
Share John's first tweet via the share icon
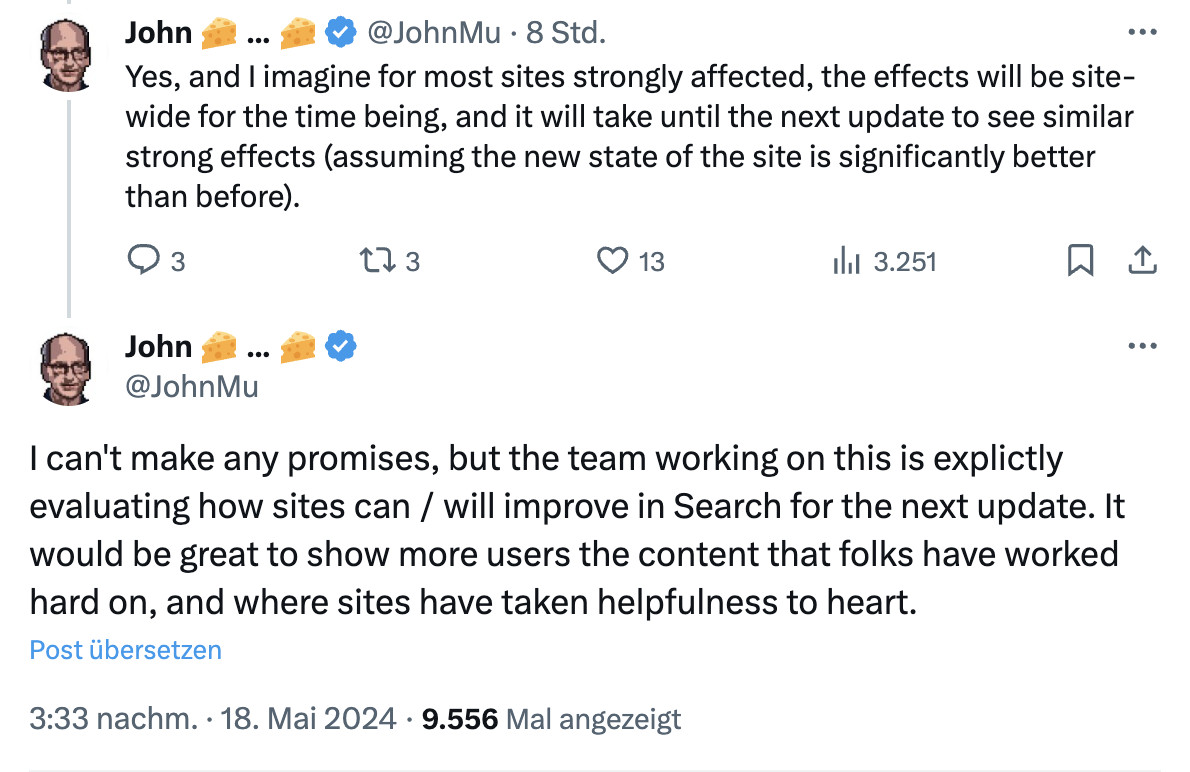pos(1142,260)
